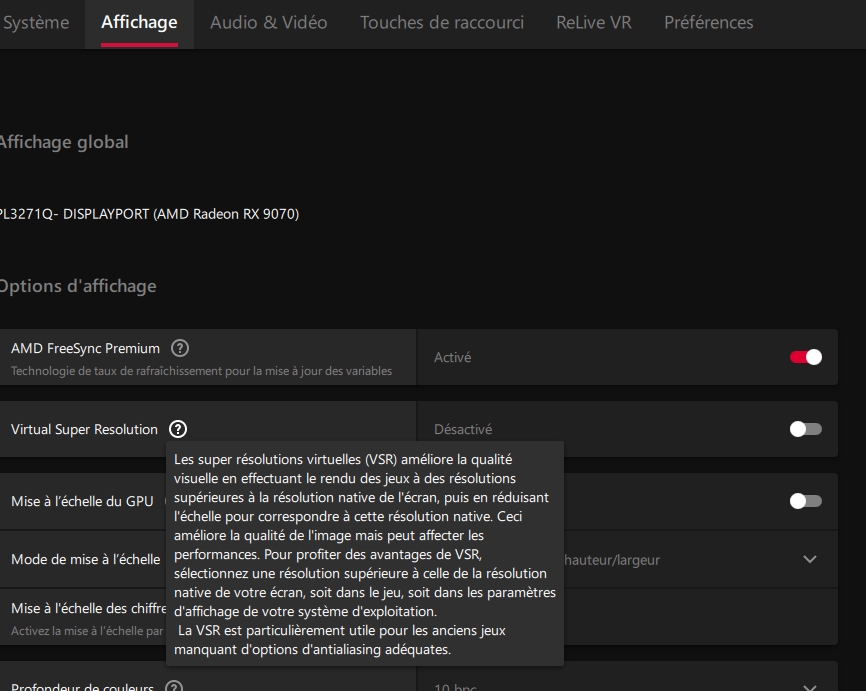Open the ReLive VR tab
This screenshot has width=866, height=691.
click(x=594, y=23)
